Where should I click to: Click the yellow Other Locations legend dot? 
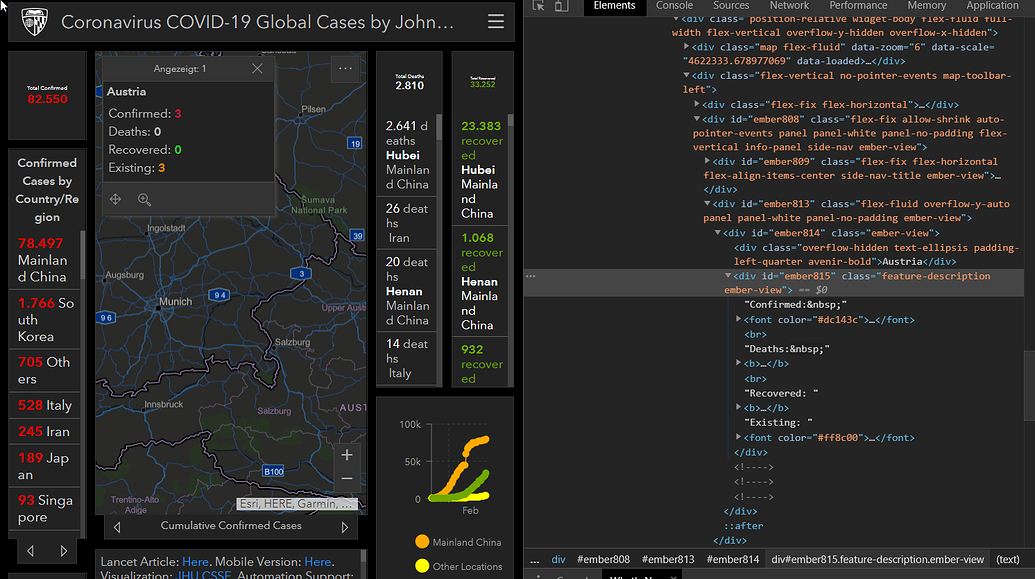(x=422, y=566)
